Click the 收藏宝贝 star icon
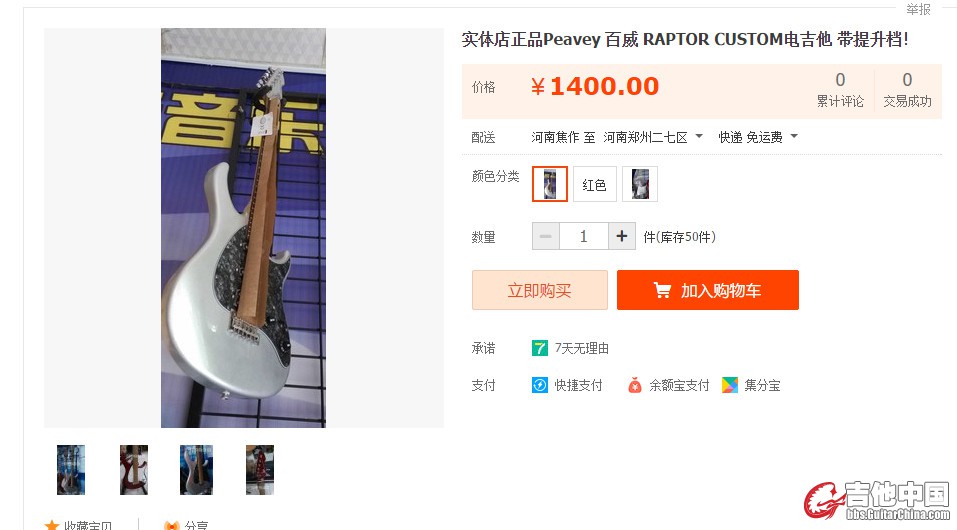Screen dimensions: 957x530 coord(52,525)
